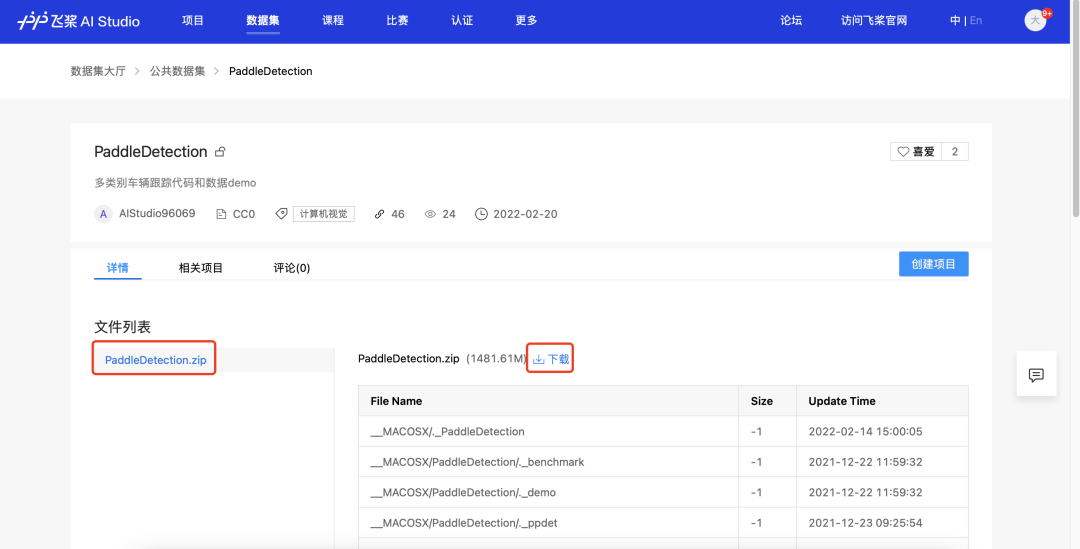
Task: Open the chat feedback floating icon
Action: [x=1036, y=375]
